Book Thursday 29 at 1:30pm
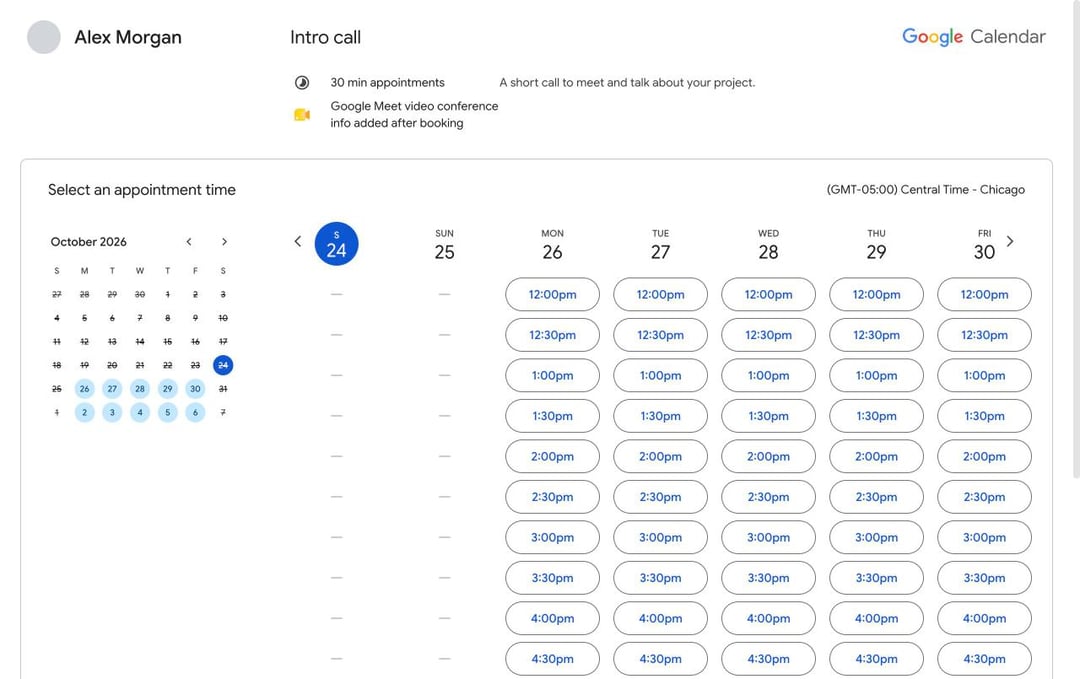The height and width of the screenshot is (679, 1080). click(x=876, y=416)
